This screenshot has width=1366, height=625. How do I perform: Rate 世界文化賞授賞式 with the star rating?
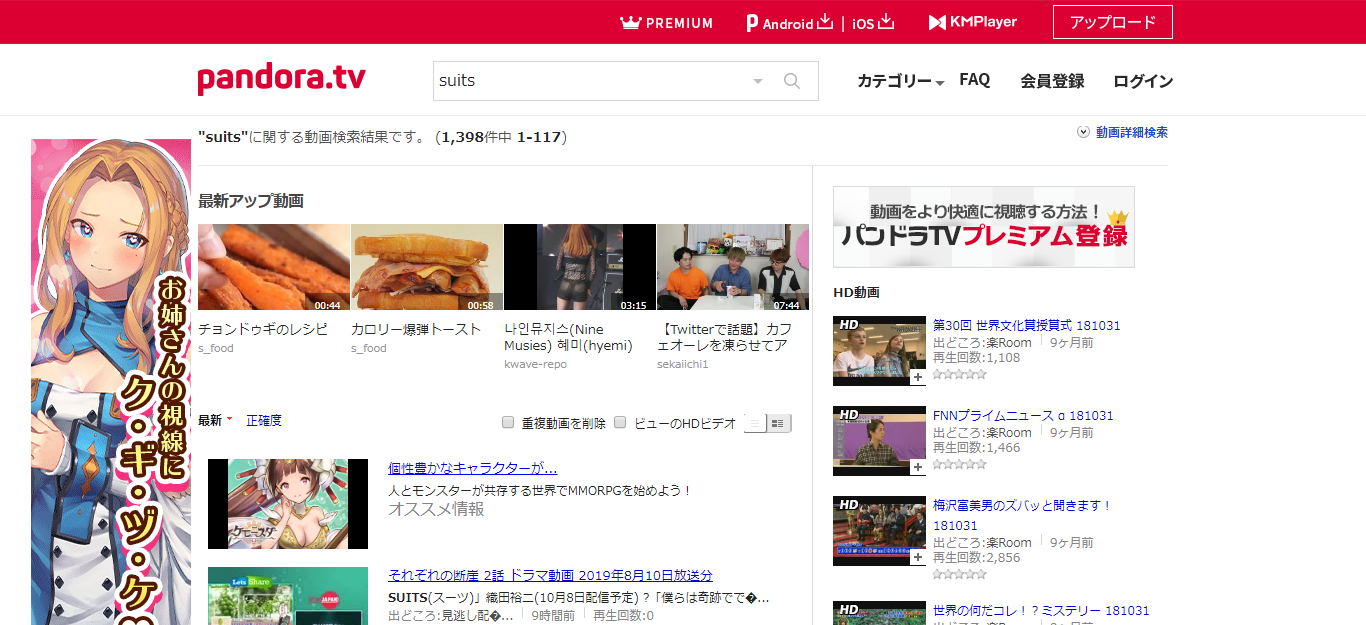pyautogui.click(x=960, y=374)
